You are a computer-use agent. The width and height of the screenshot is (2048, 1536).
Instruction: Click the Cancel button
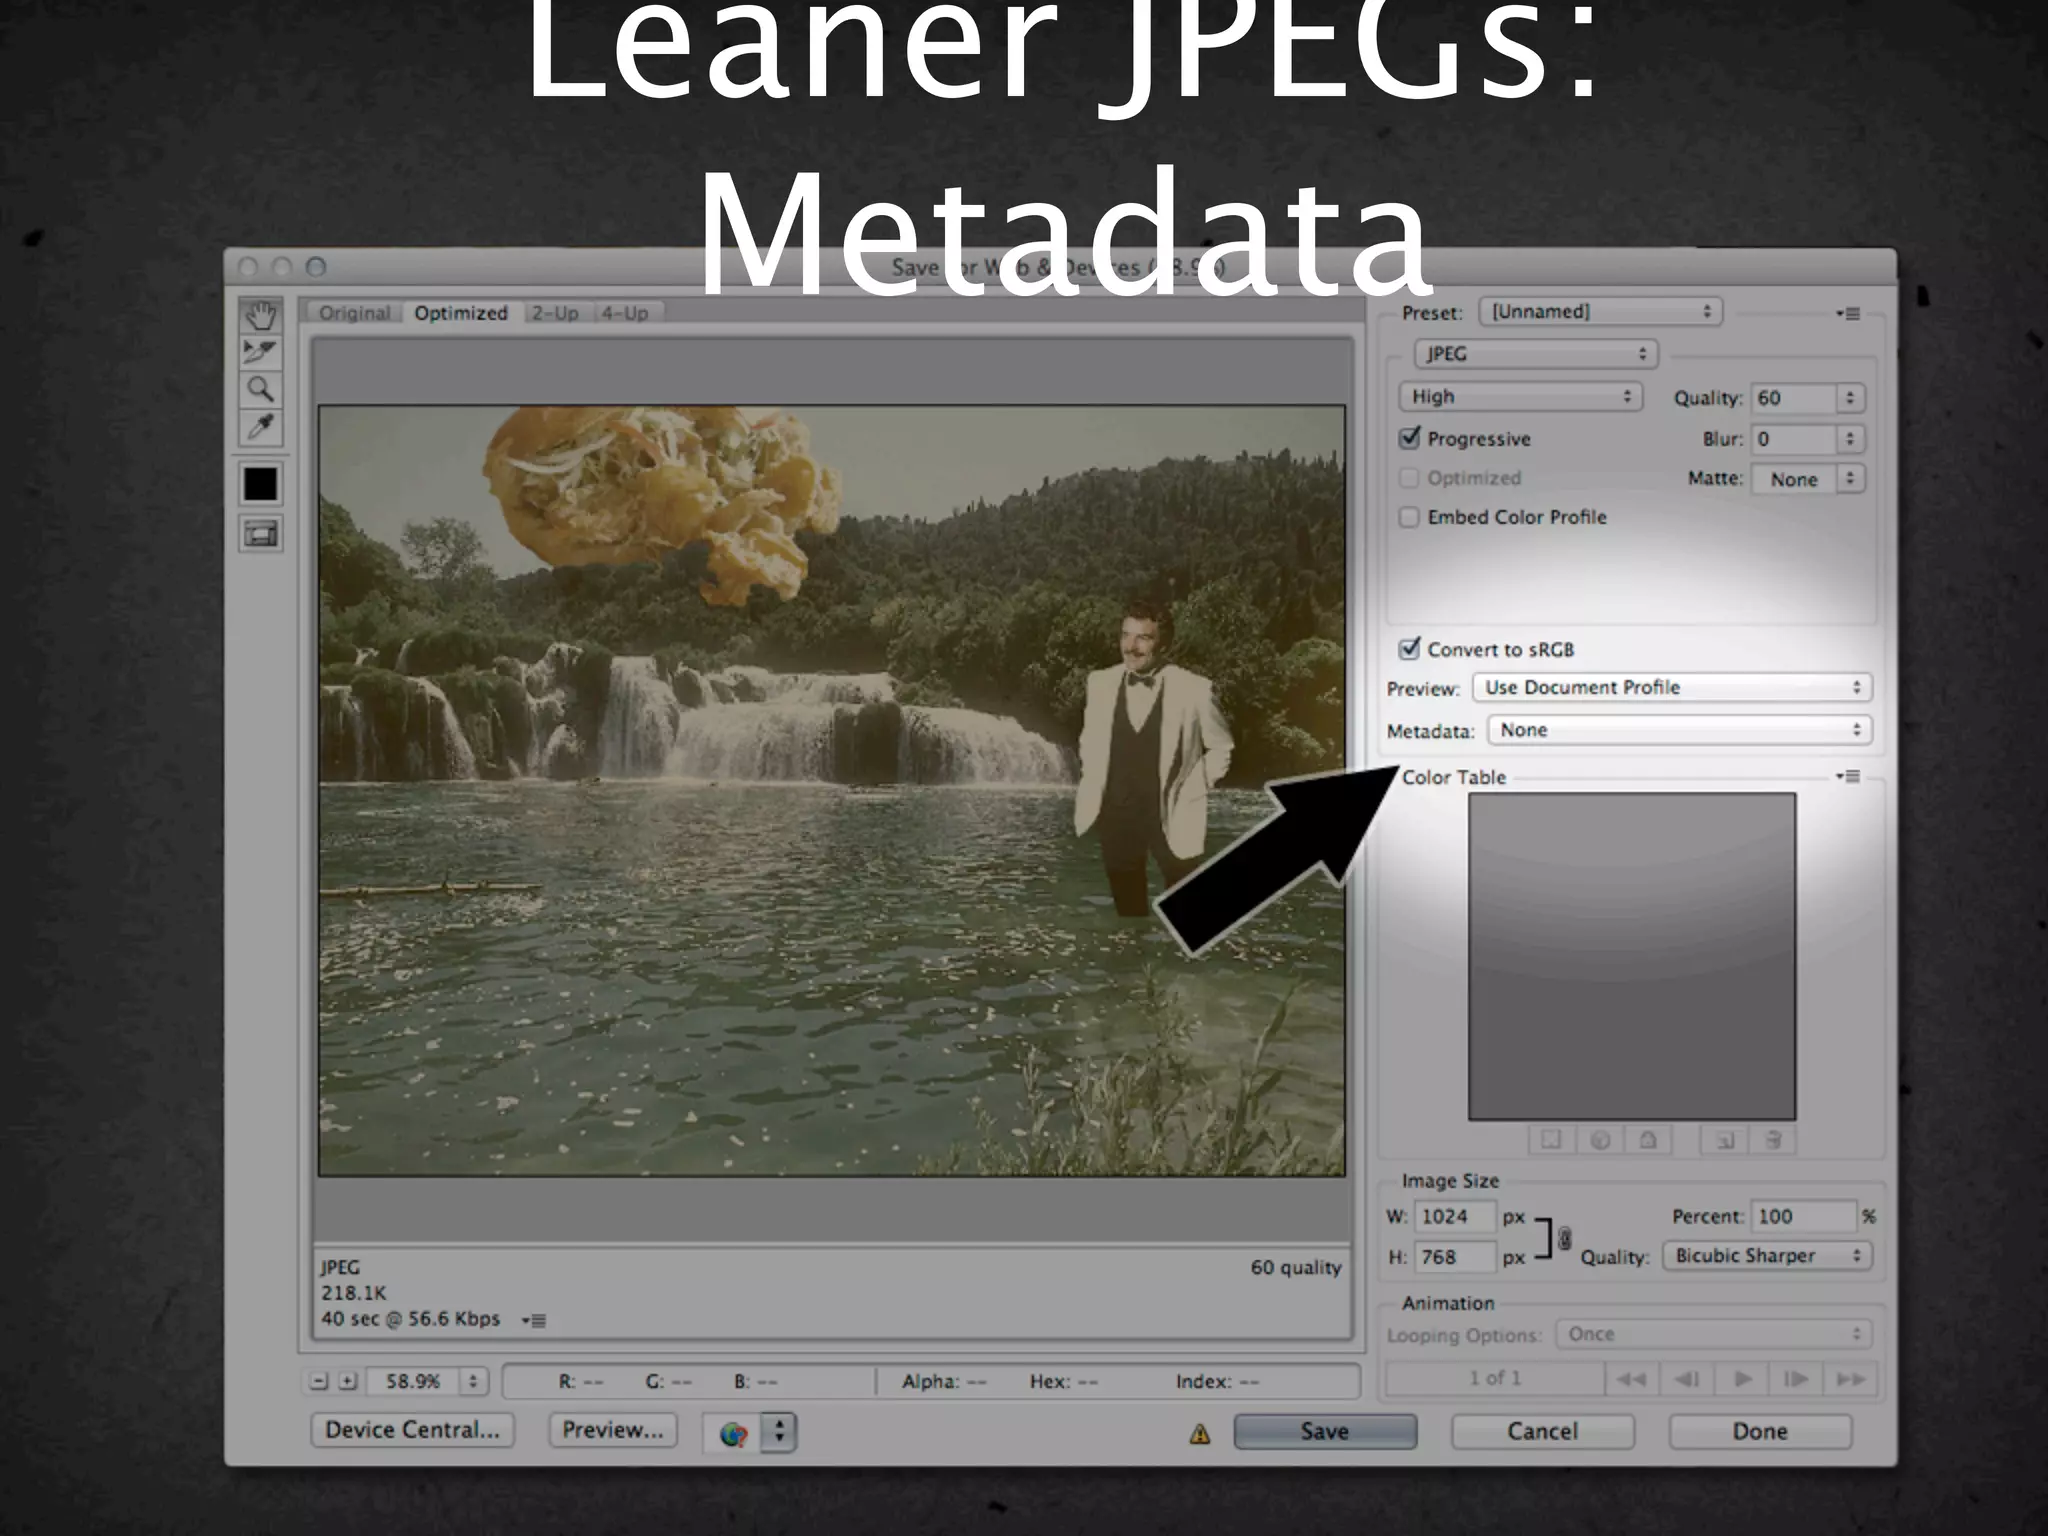coord(1542,1431)
